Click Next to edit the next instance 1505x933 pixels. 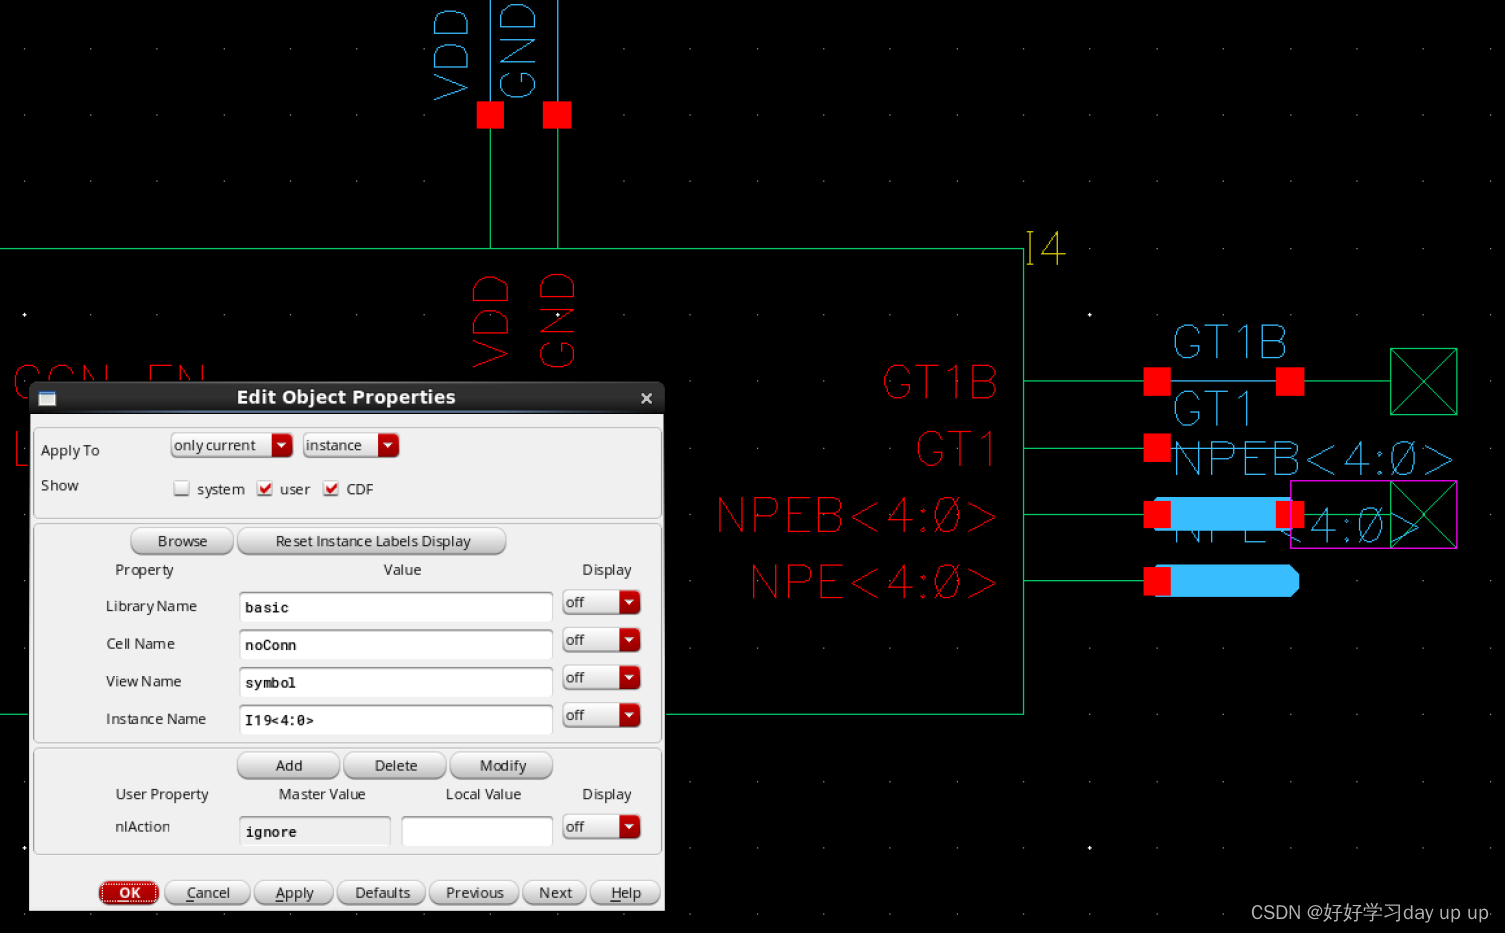[554, 892]
